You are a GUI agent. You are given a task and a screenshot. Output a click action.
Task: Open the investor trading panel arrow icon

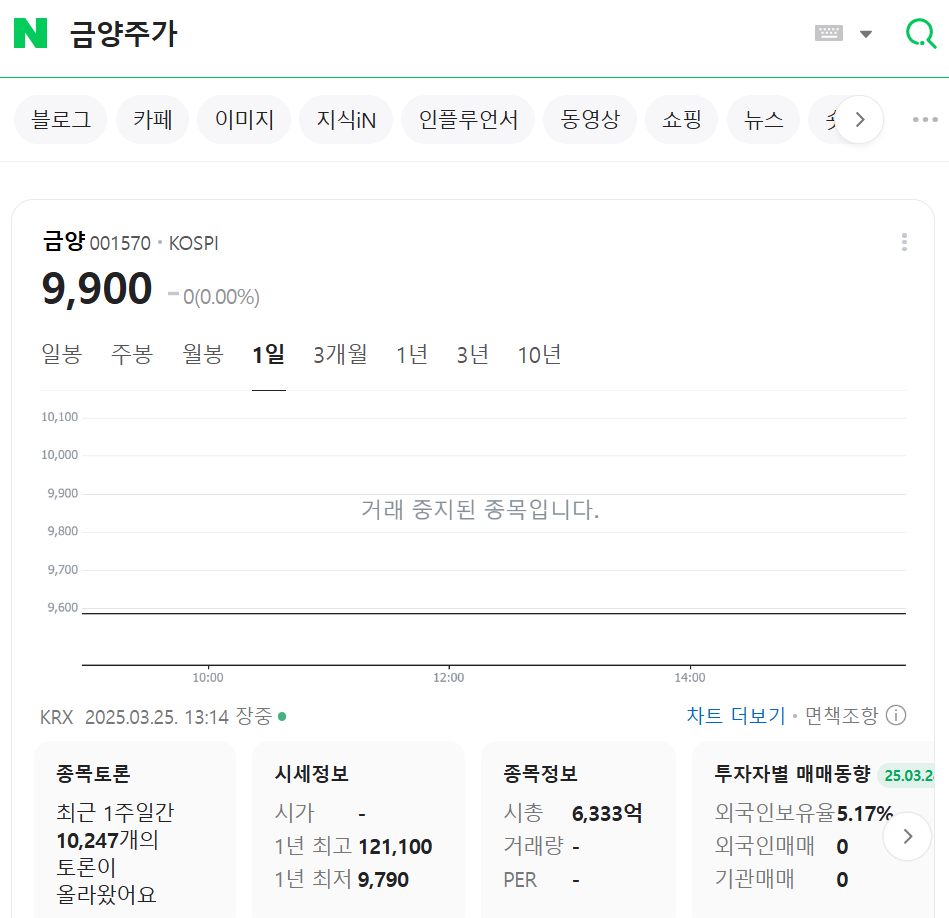point(907,836)
